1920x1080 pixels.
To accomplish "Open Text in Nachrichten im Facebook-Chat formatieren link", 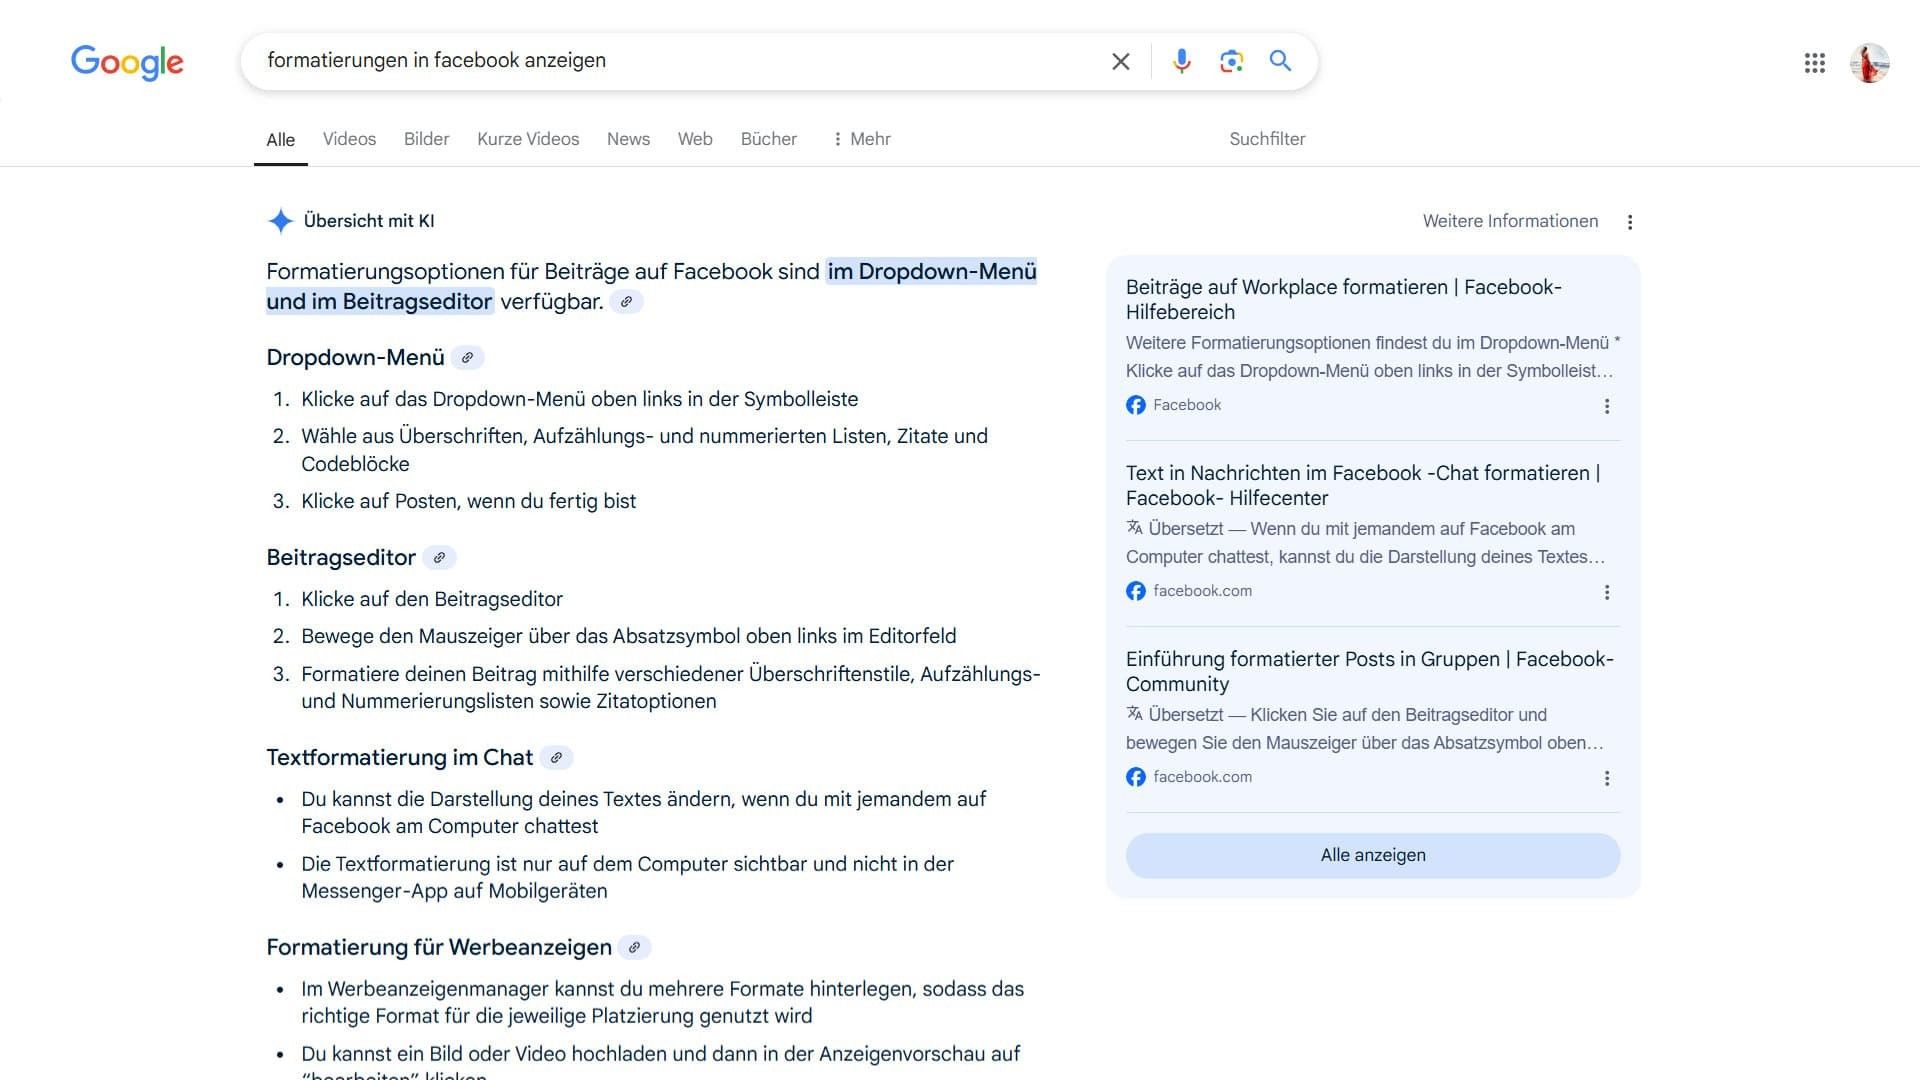I will 1362,485.
